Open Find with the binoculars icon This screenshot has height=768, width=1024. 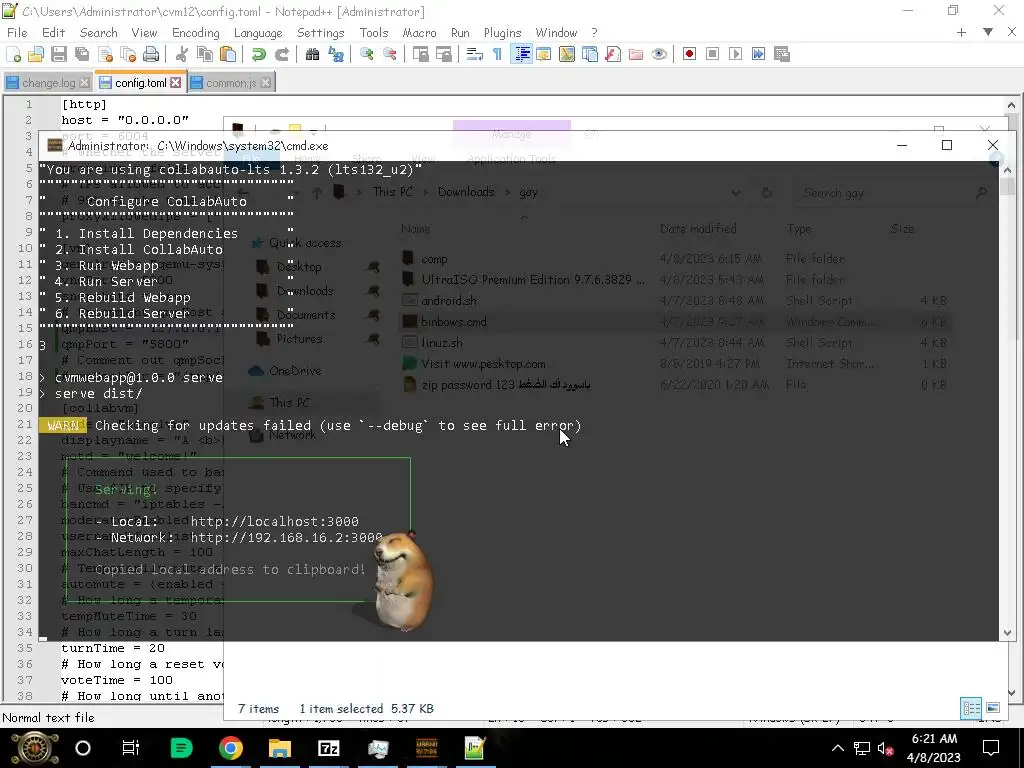point(312,54)
